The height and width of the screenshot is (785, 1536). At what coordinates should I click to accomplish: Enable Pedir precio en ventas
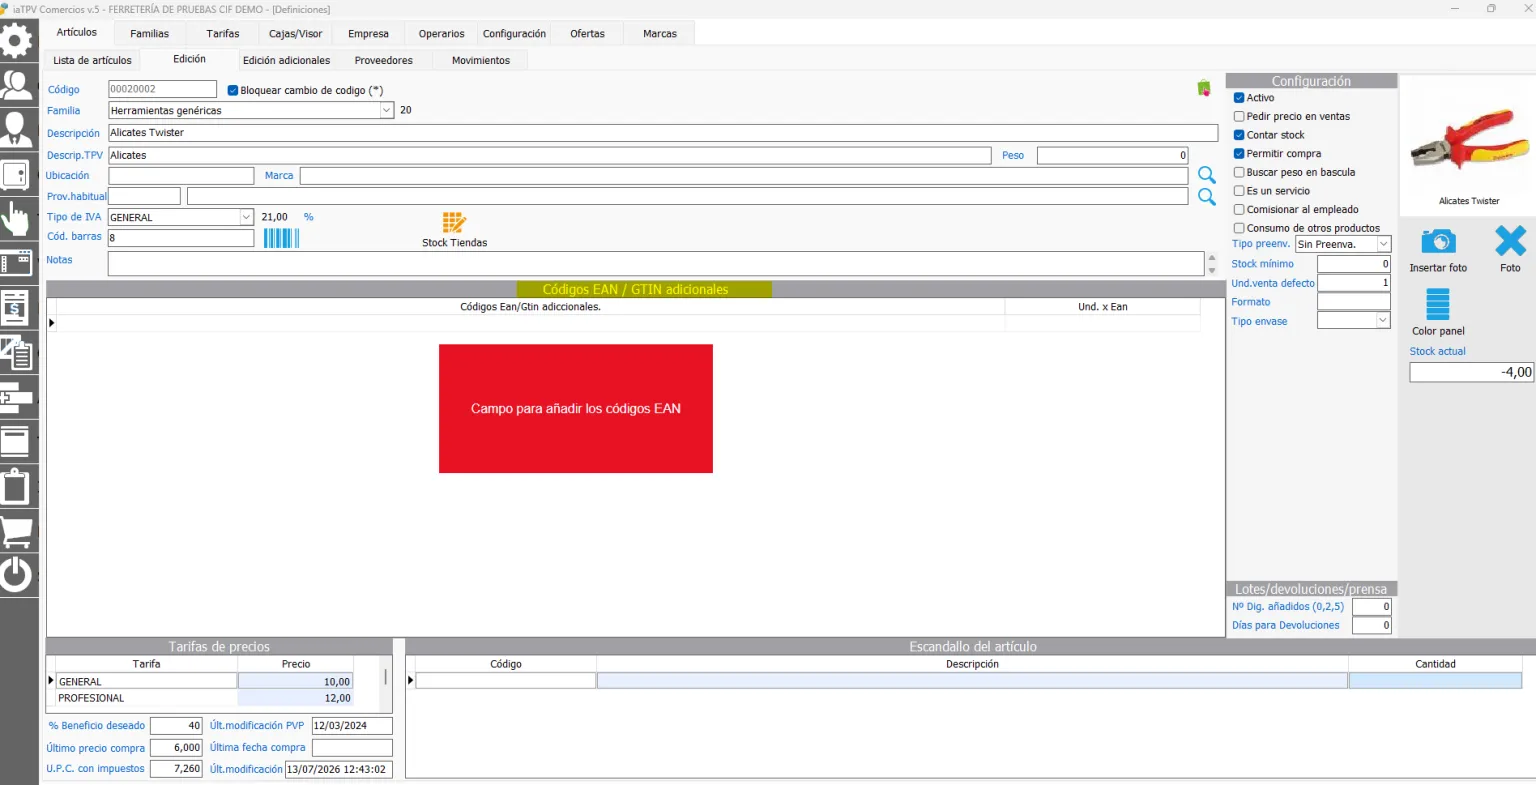click(1239, 116)
